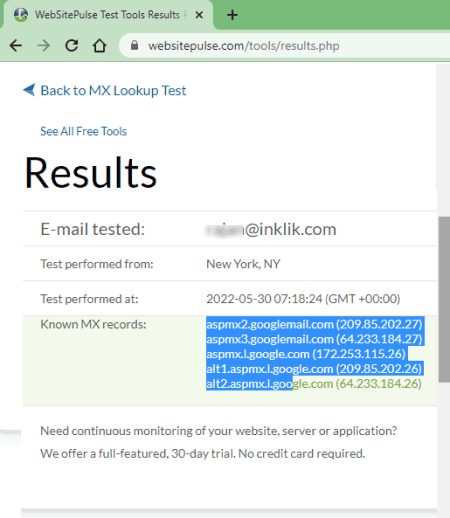This screenshot has width=450, height=518.
Task: Close the WebSitePulse Test Tools Results tab
Action: pyautogui.click(x=199, y=15)
